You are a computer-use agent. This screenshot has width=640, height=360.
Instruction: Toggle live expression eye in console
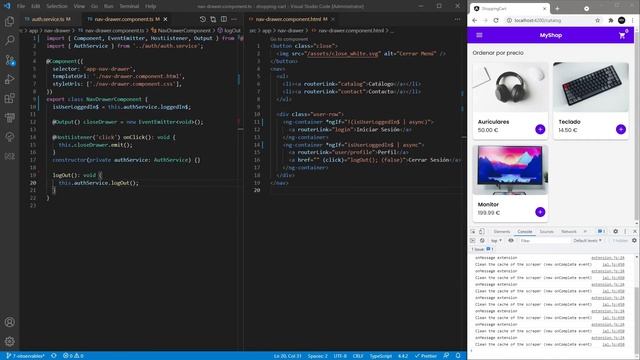[x=511, y=240]
